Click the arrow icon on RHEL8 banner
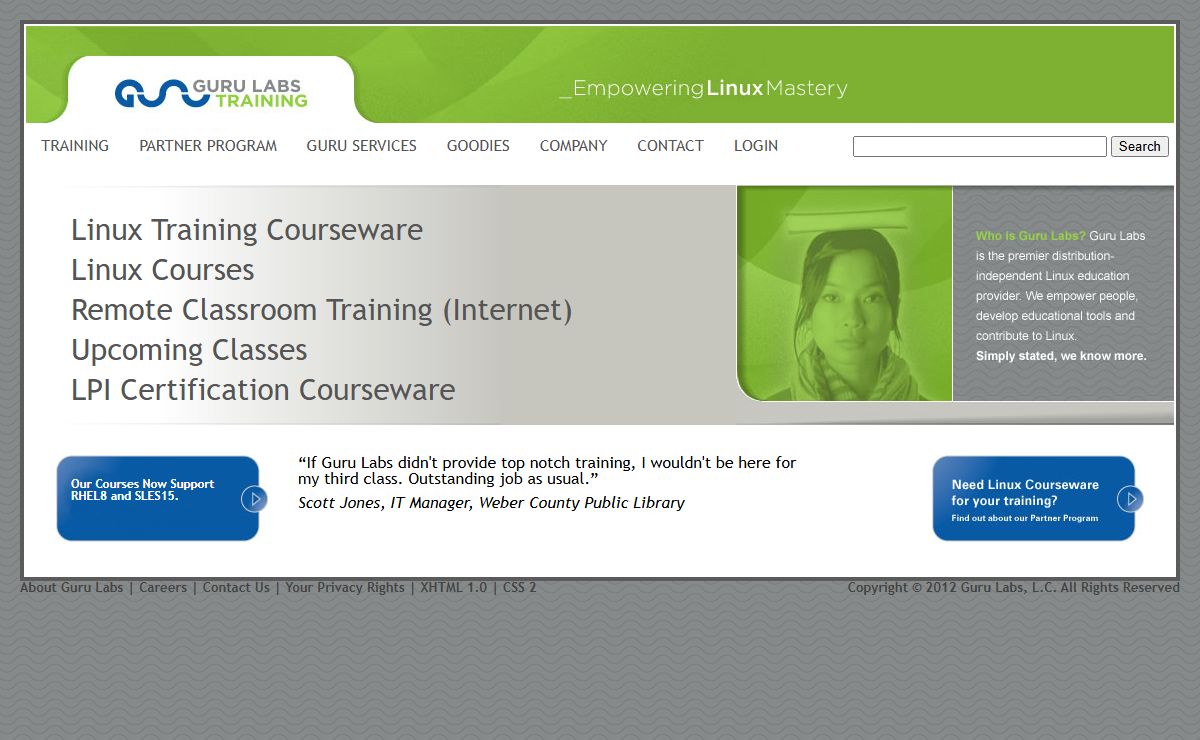 coord(254,498)
